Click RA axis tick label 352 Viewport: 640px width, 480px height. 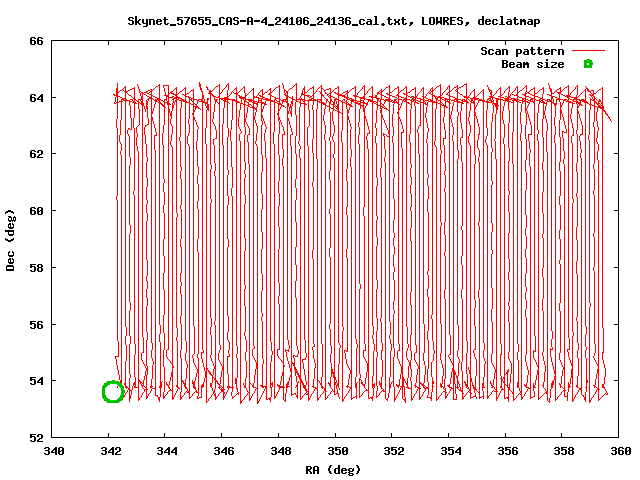coord(394,451)
